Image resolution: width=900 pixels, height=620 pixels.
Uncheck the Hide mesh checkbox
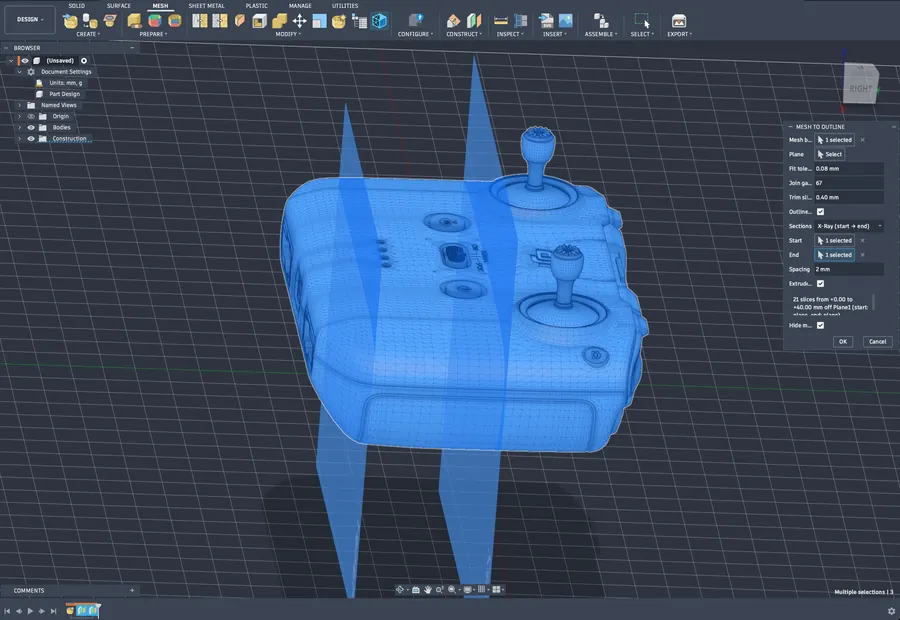820,326
